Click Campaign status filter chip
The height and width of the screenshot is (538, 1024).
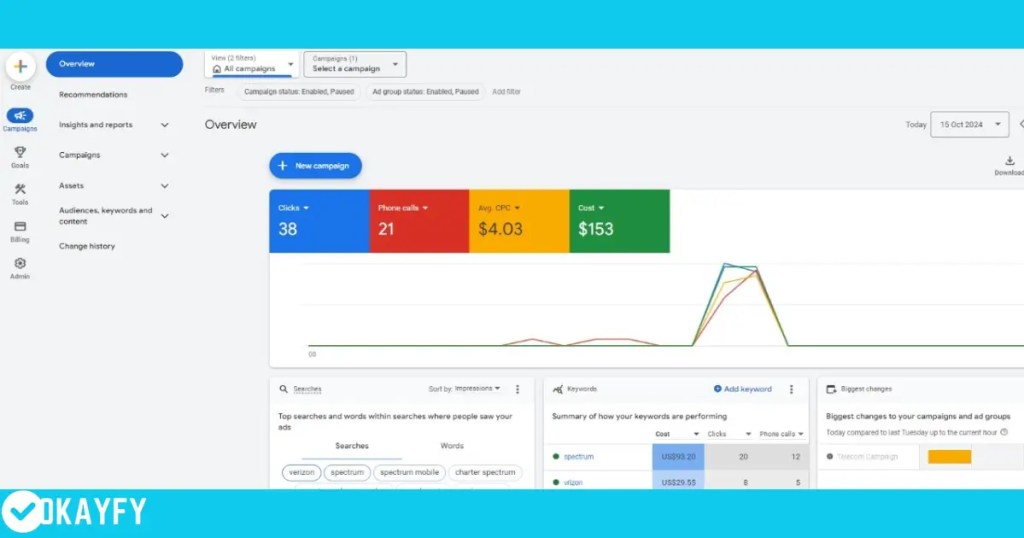point(299,92)
